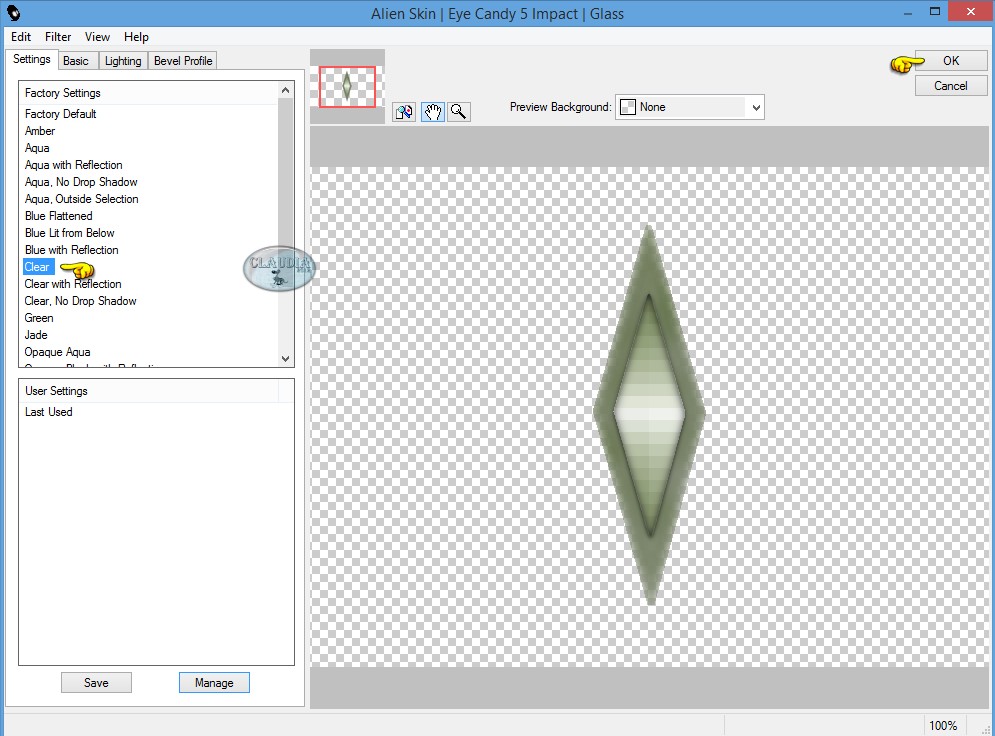Select Clear, No Drop Shadow preset
The width and height of the screenshot is (995, 736).
80,301
